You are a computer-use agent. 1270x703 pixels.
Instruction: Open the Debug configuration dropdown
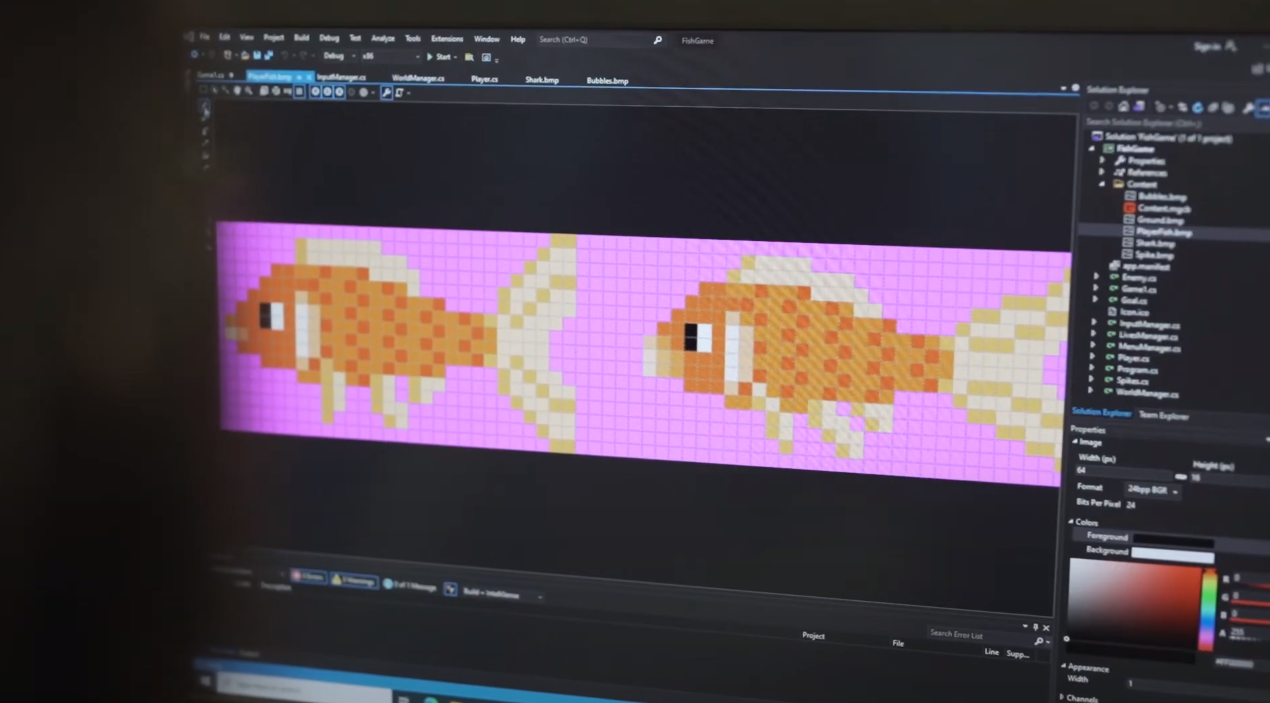340,56
